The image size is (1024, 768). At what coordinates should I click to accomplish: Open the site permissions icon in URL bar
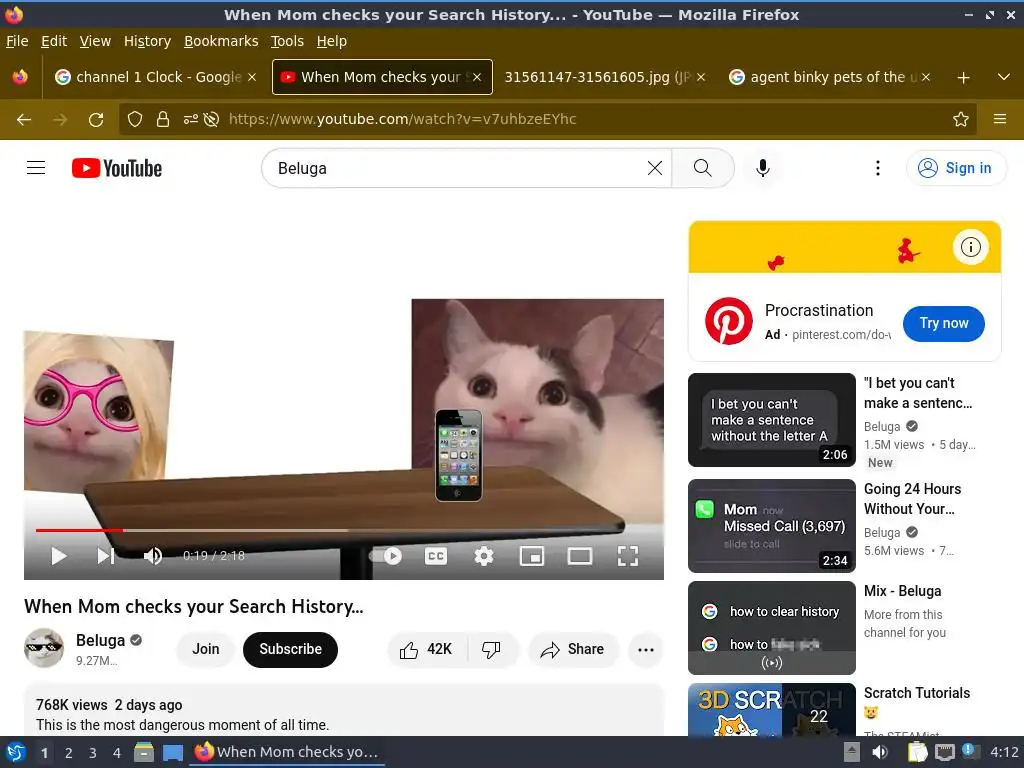tap(191, 119)
